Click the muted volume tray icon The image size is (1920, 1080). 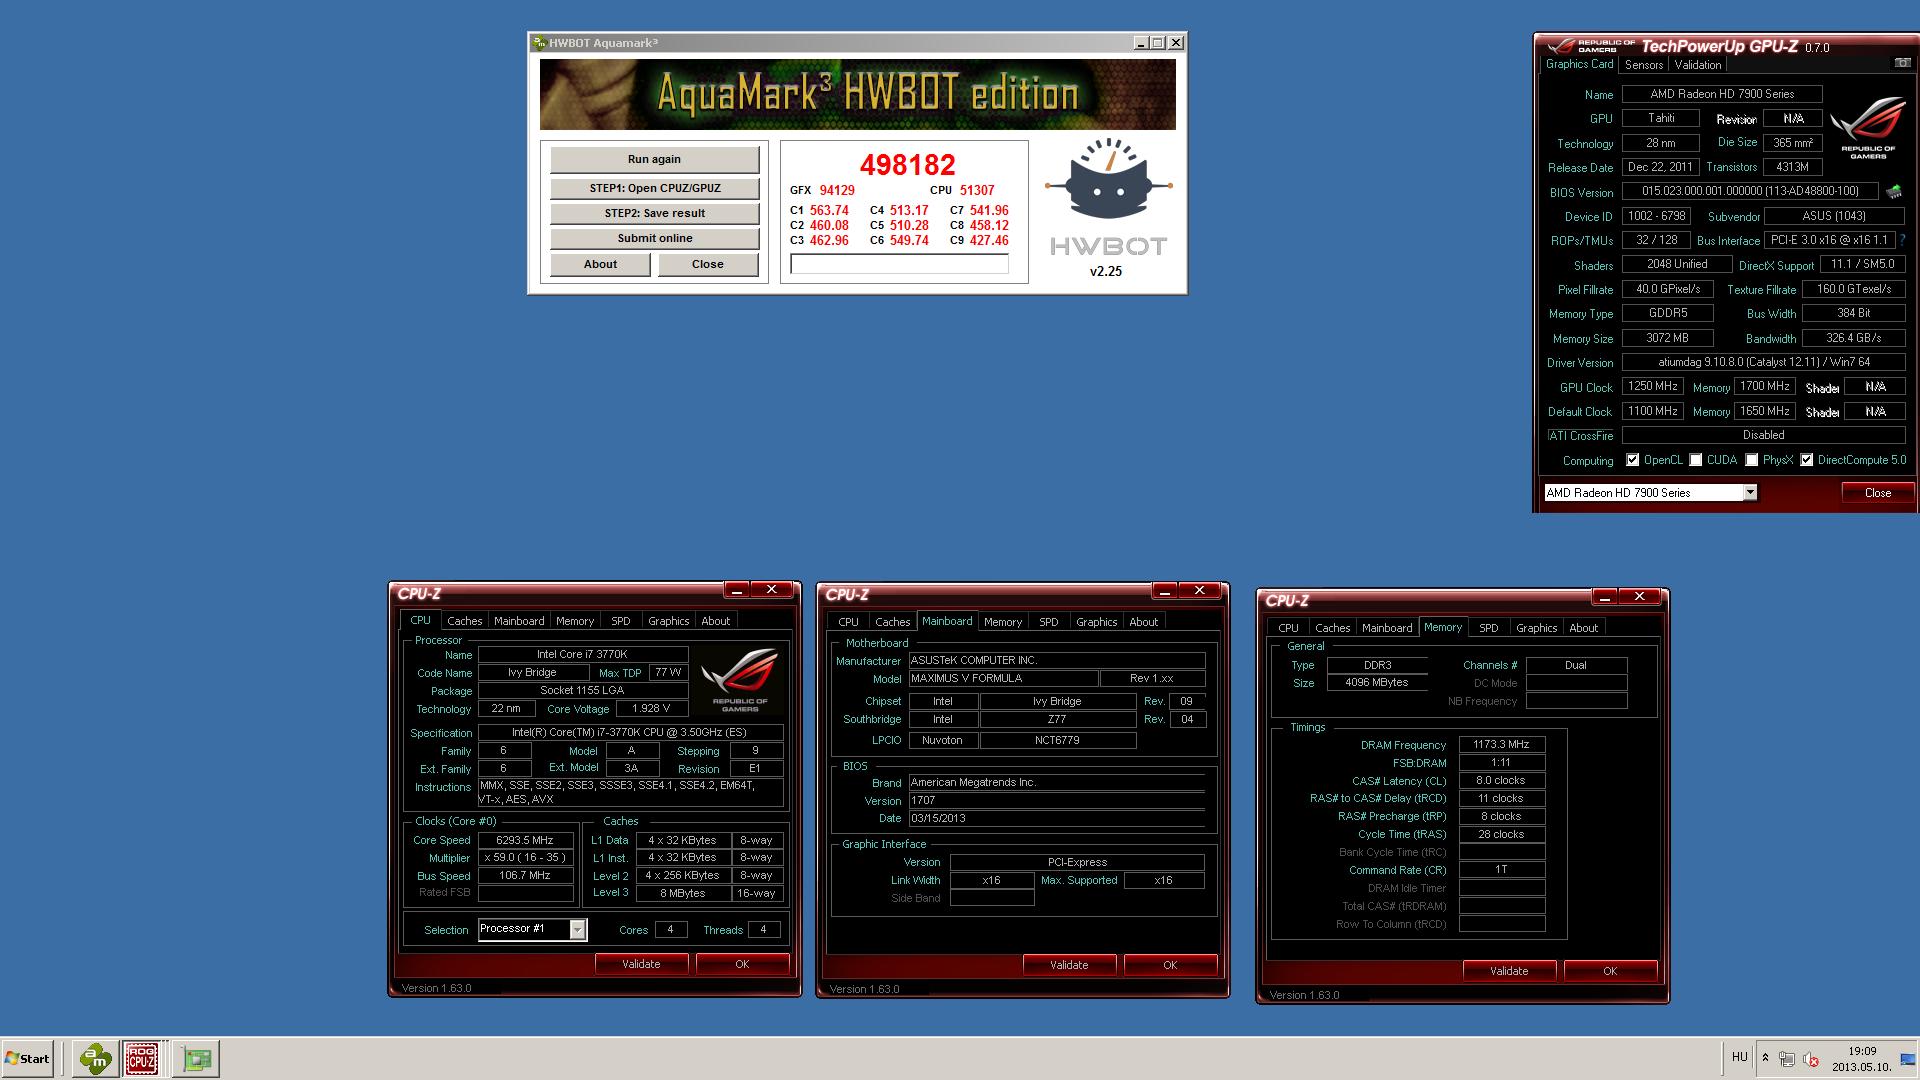[x=1811, y=1058]
